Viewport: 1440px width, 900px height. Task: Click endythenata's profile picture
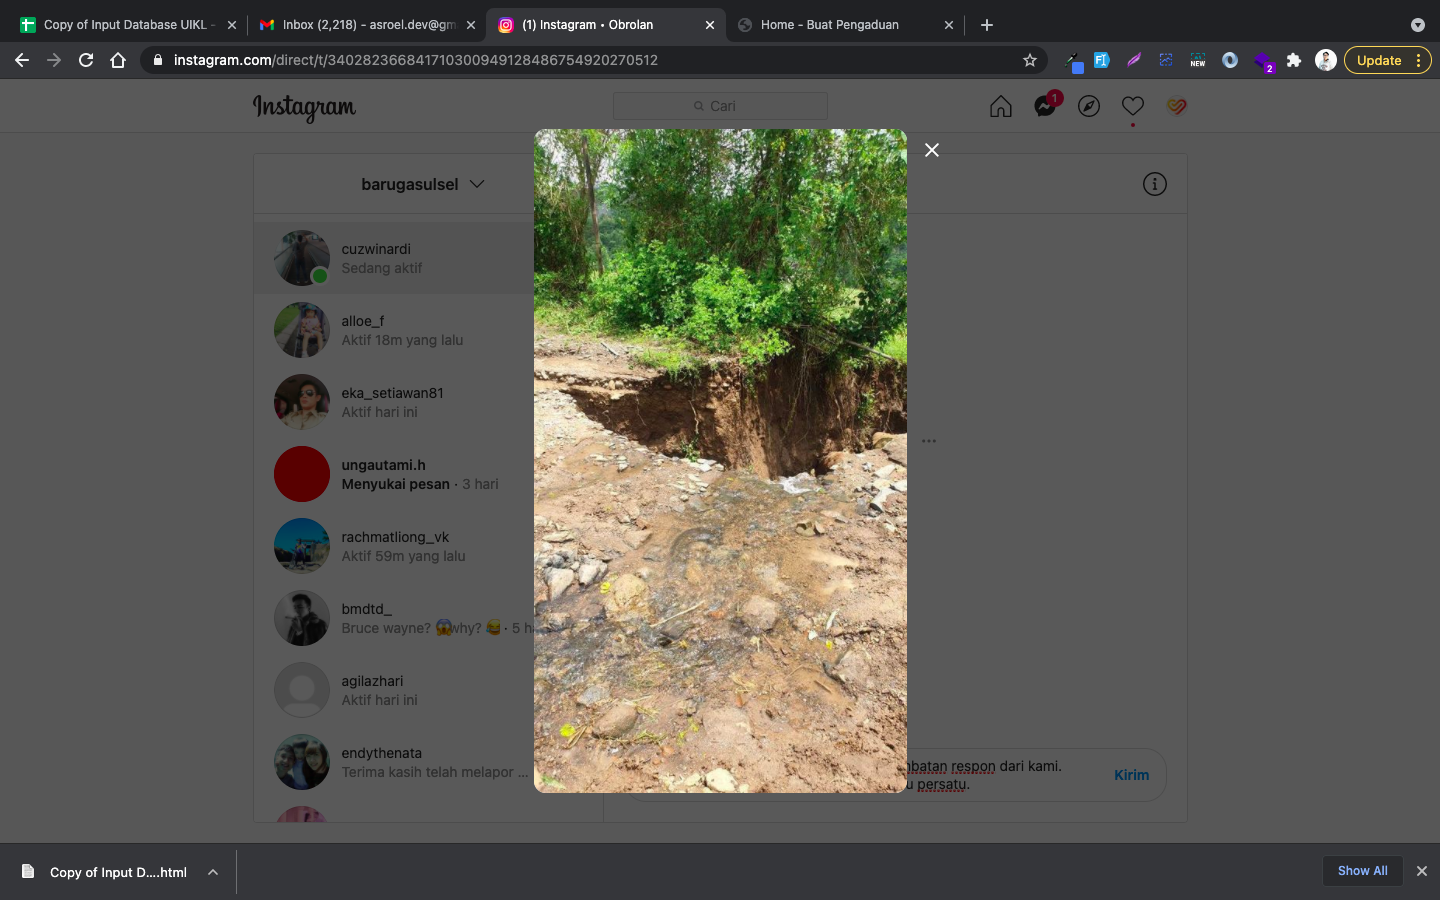(302, 762)
